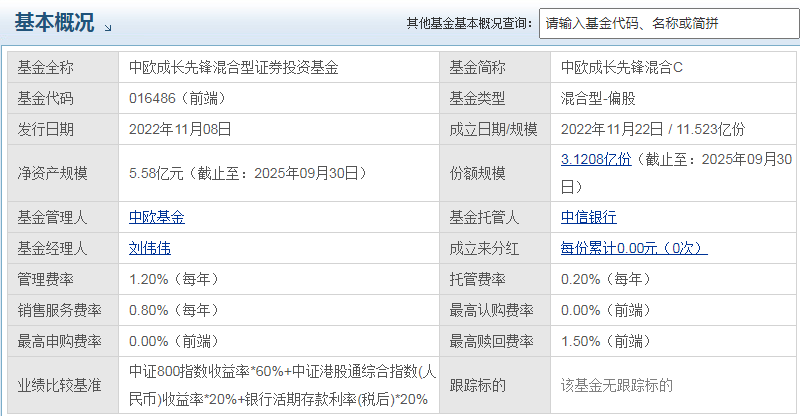
Task: Select the 最高赎回费率 label
Action: [x=491, y=341]
